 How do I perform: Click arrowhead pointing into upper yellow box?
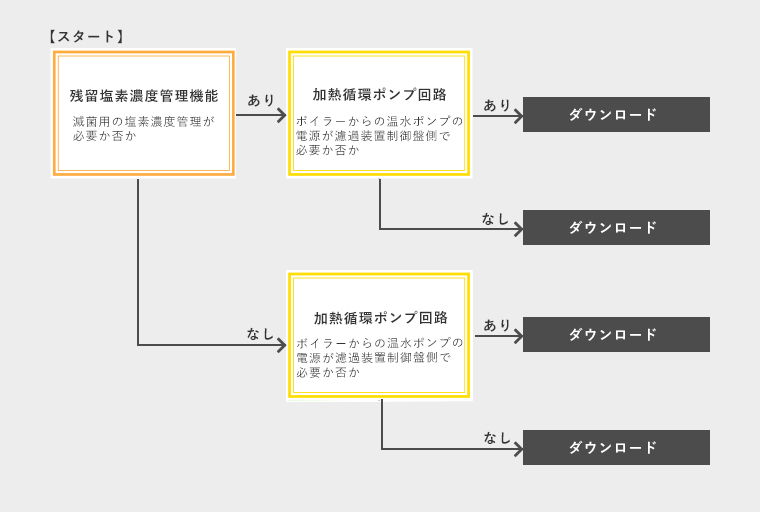tap(282, 115)
